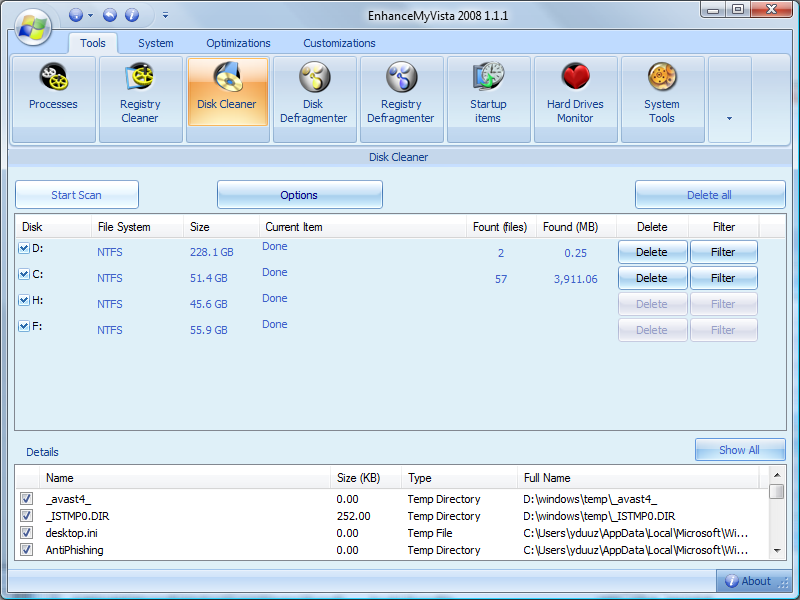Click the Show All button
800x600 pixels.
(740, 450)
